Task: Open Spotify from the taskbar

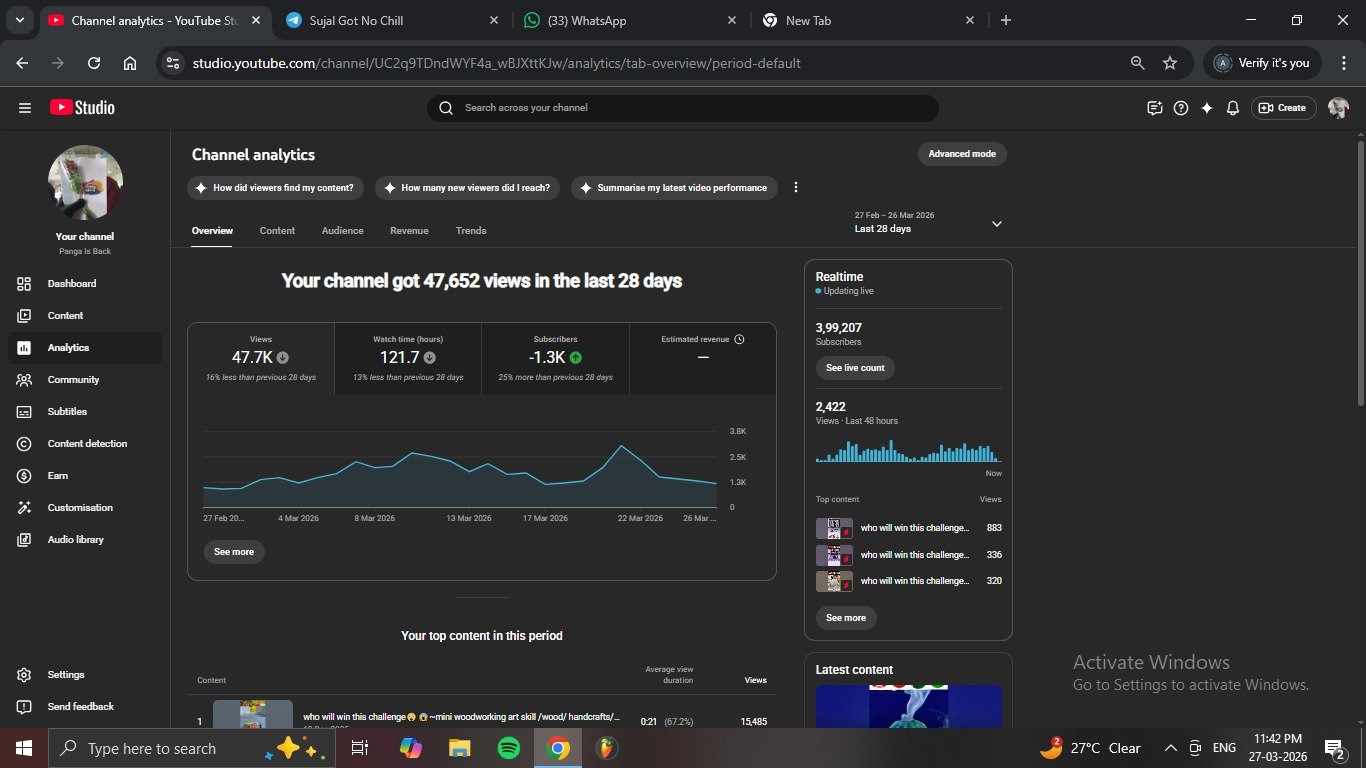Action: 508,748
